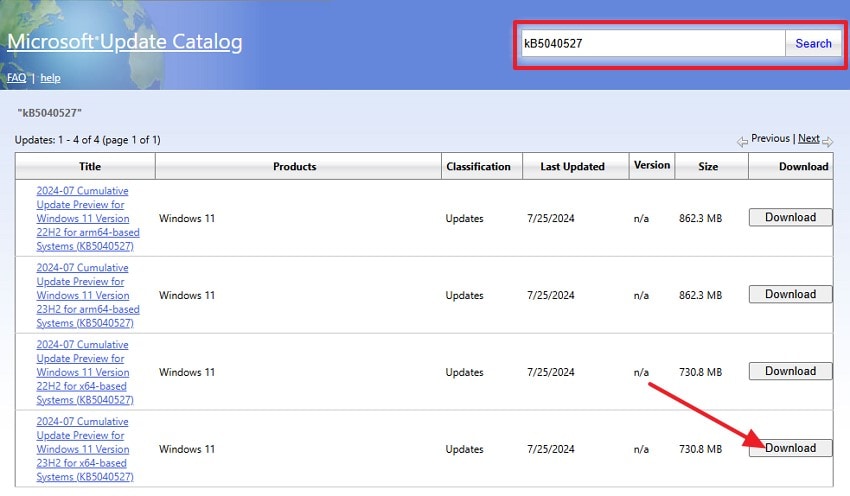850x496 pixels.
Task: Sort by the Products column header
Action: coord(294,166)
